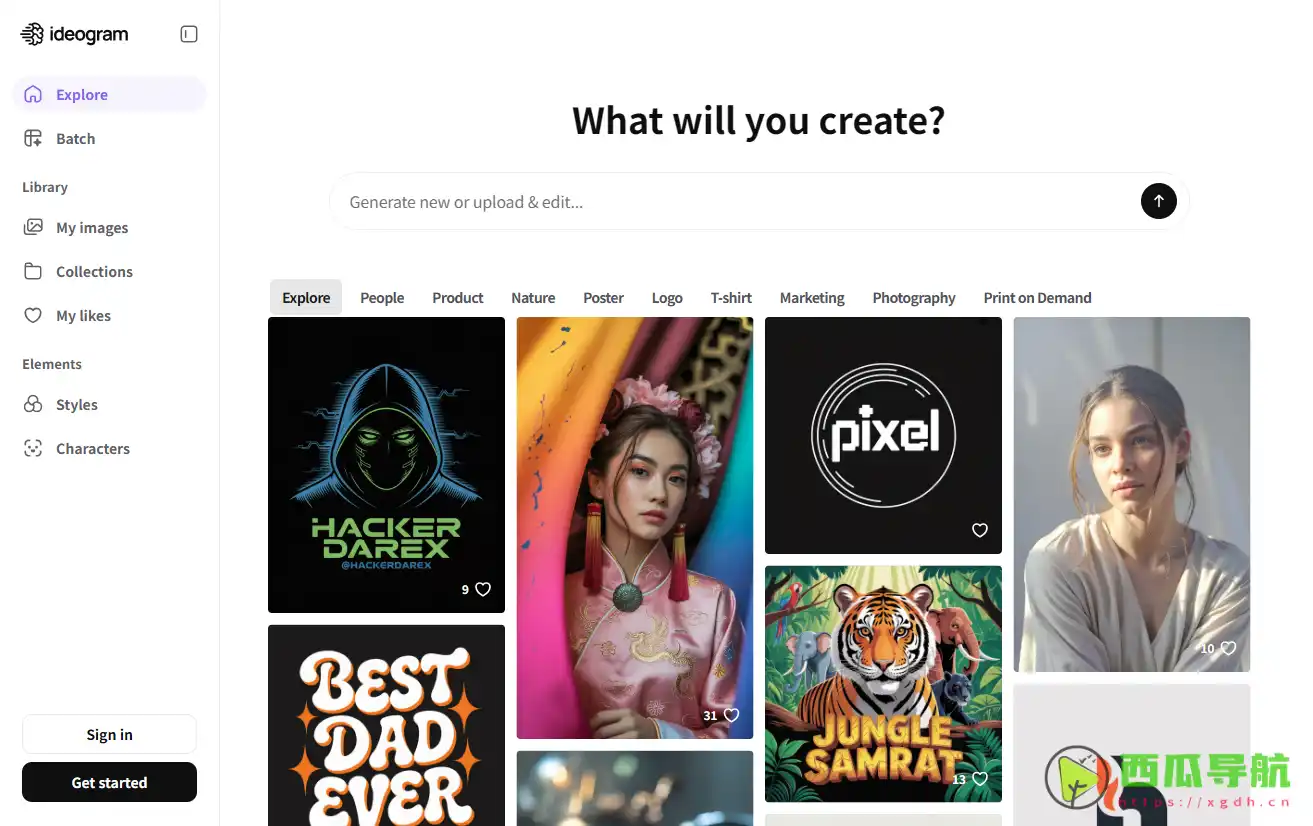
Task: Select the Logo category tab
Action: [x=667, y=298]
